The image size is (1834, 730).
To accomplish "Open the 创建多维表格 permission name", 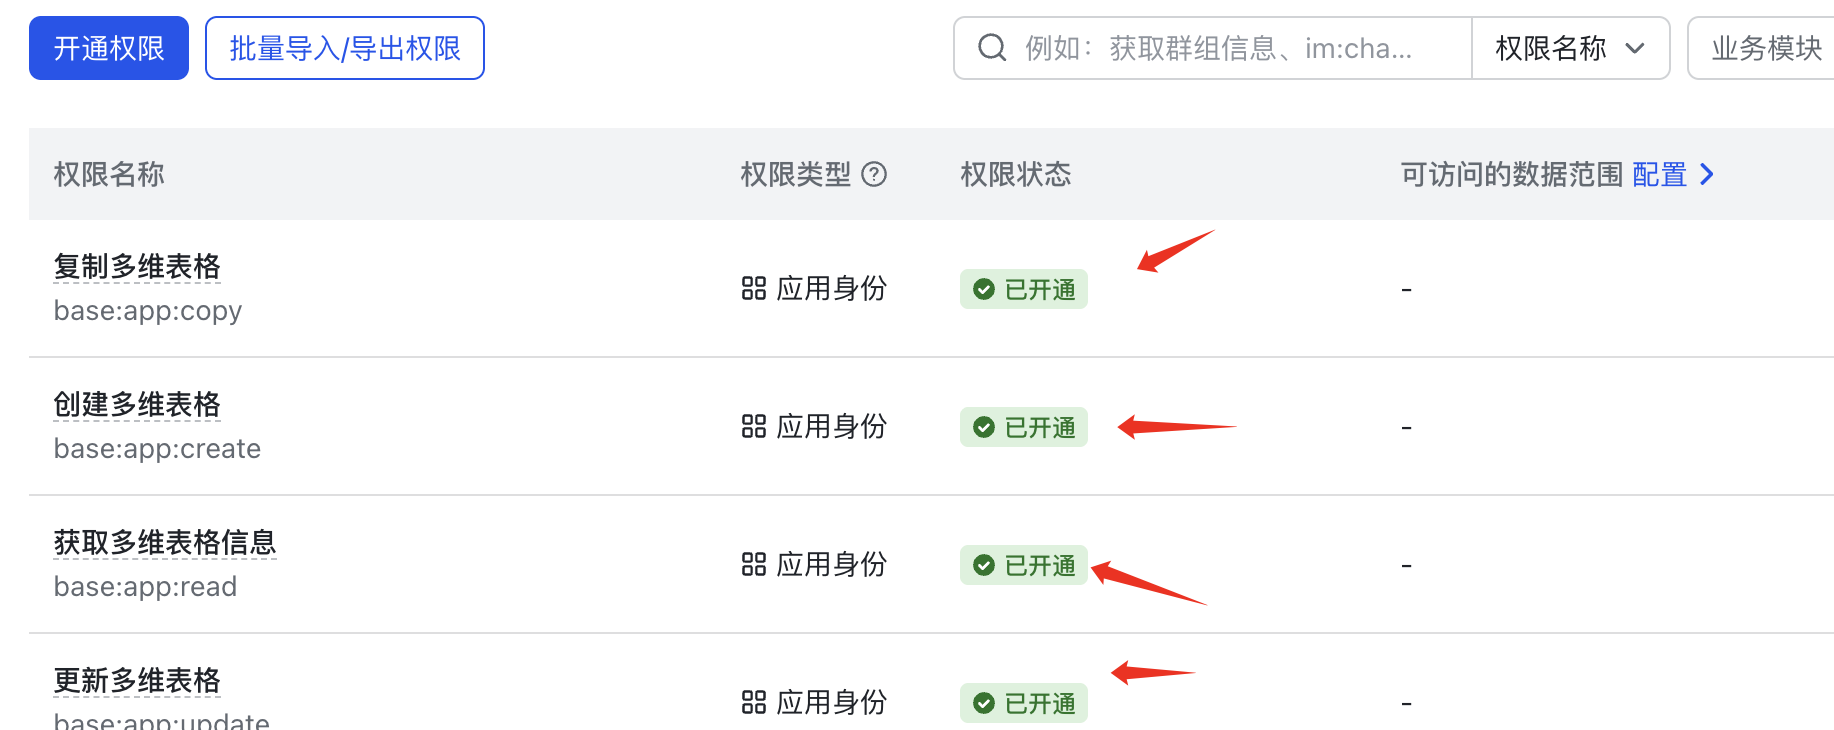I will pos(137,405).
